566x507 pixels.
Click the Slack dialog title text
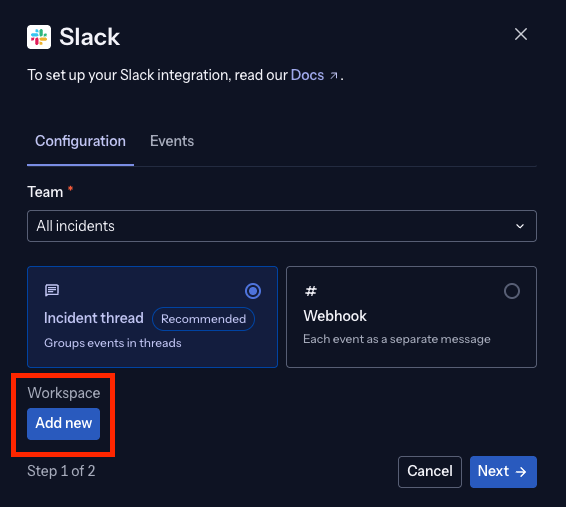89,37
